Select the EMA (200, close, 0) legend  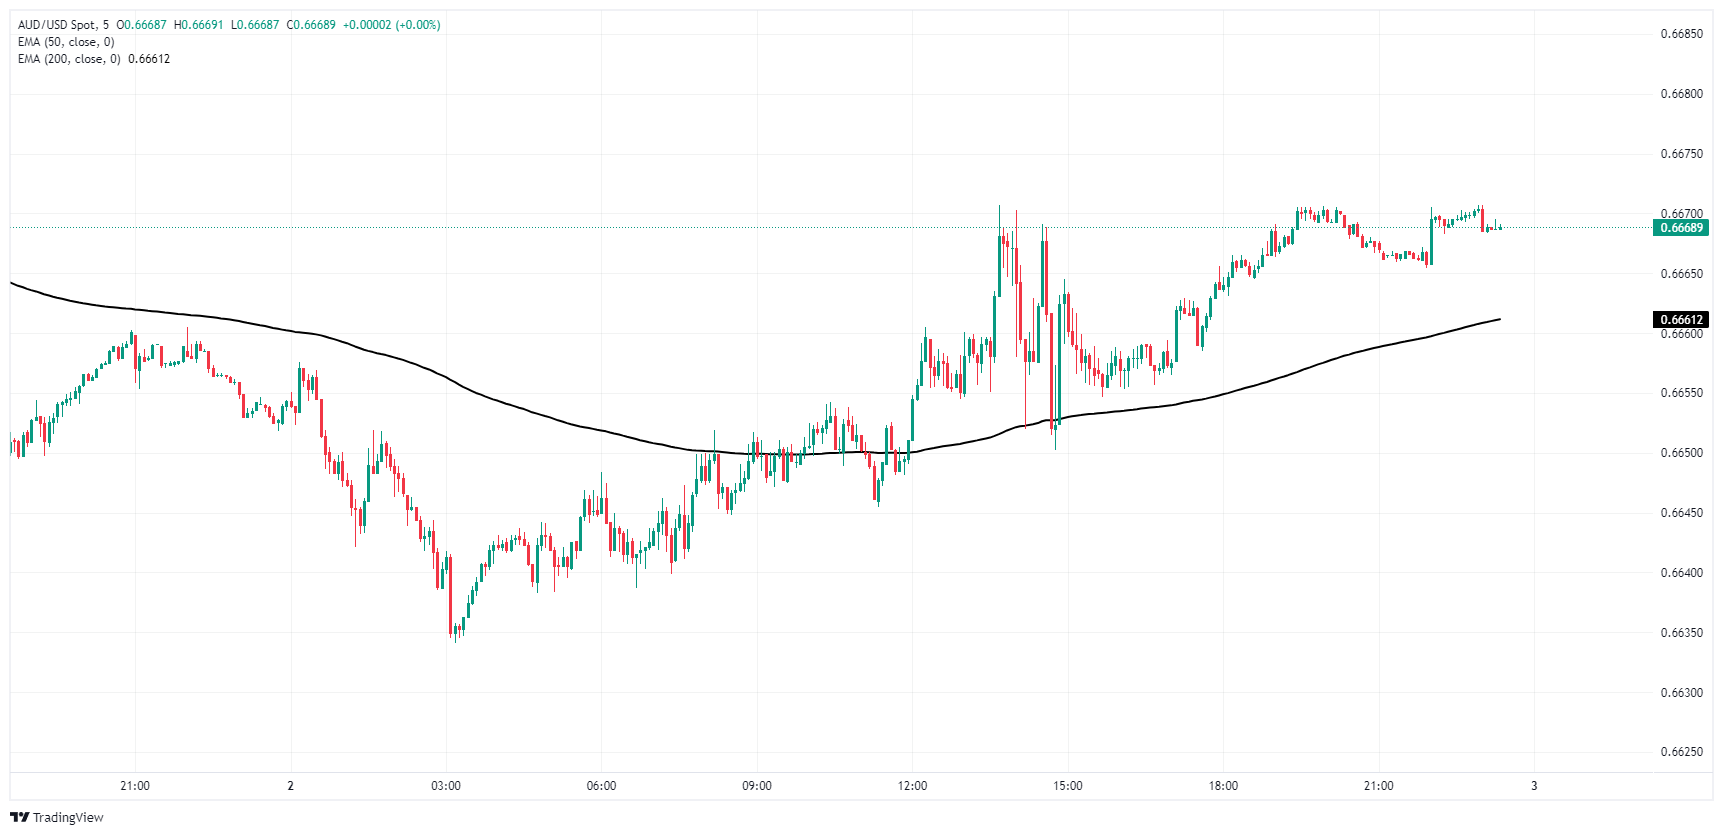pyautogui.click(x=69, y=59)
